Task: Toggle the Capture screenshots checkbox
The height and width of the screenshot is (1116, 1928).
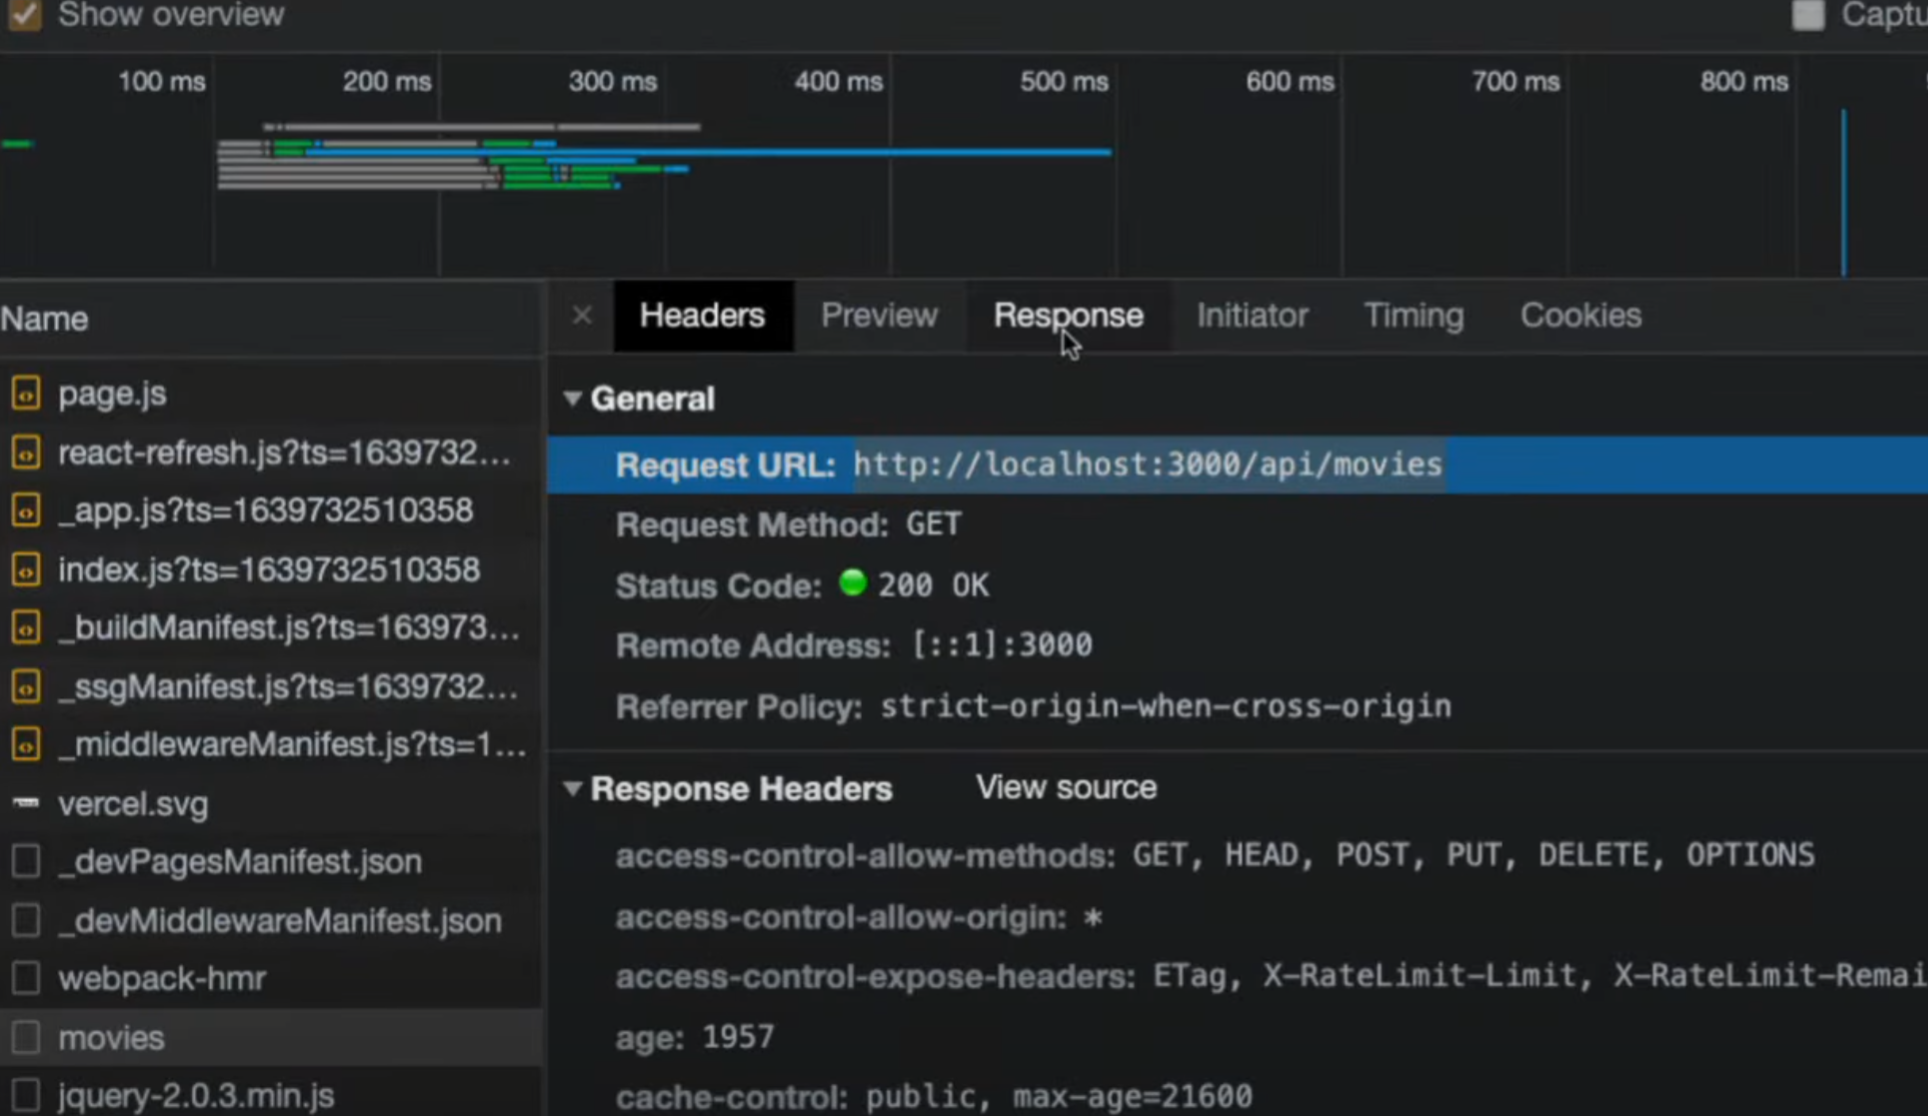Action: click(x=1807, y=15)
